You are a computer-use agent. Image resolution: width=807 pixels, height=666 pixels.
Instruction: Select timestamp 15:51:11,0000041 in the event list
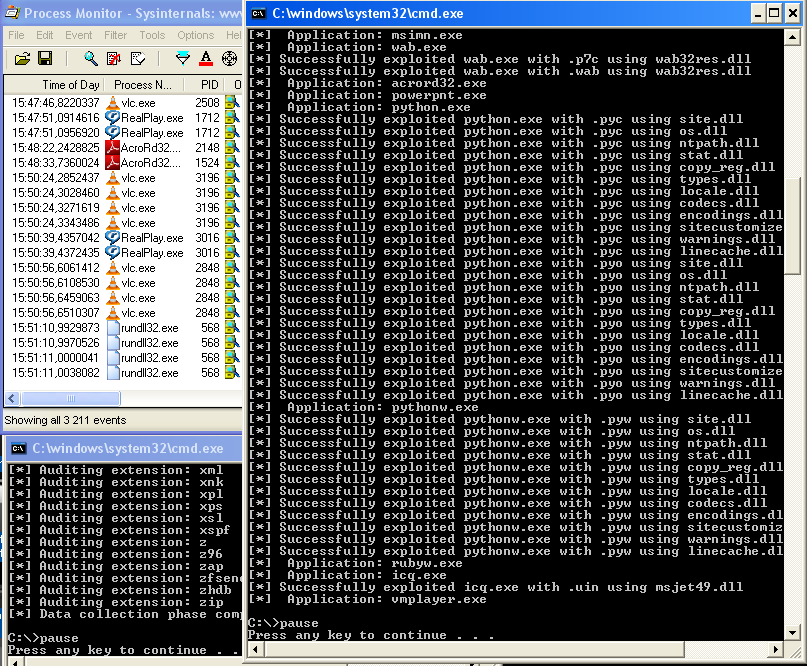click(x=56, y=358)
